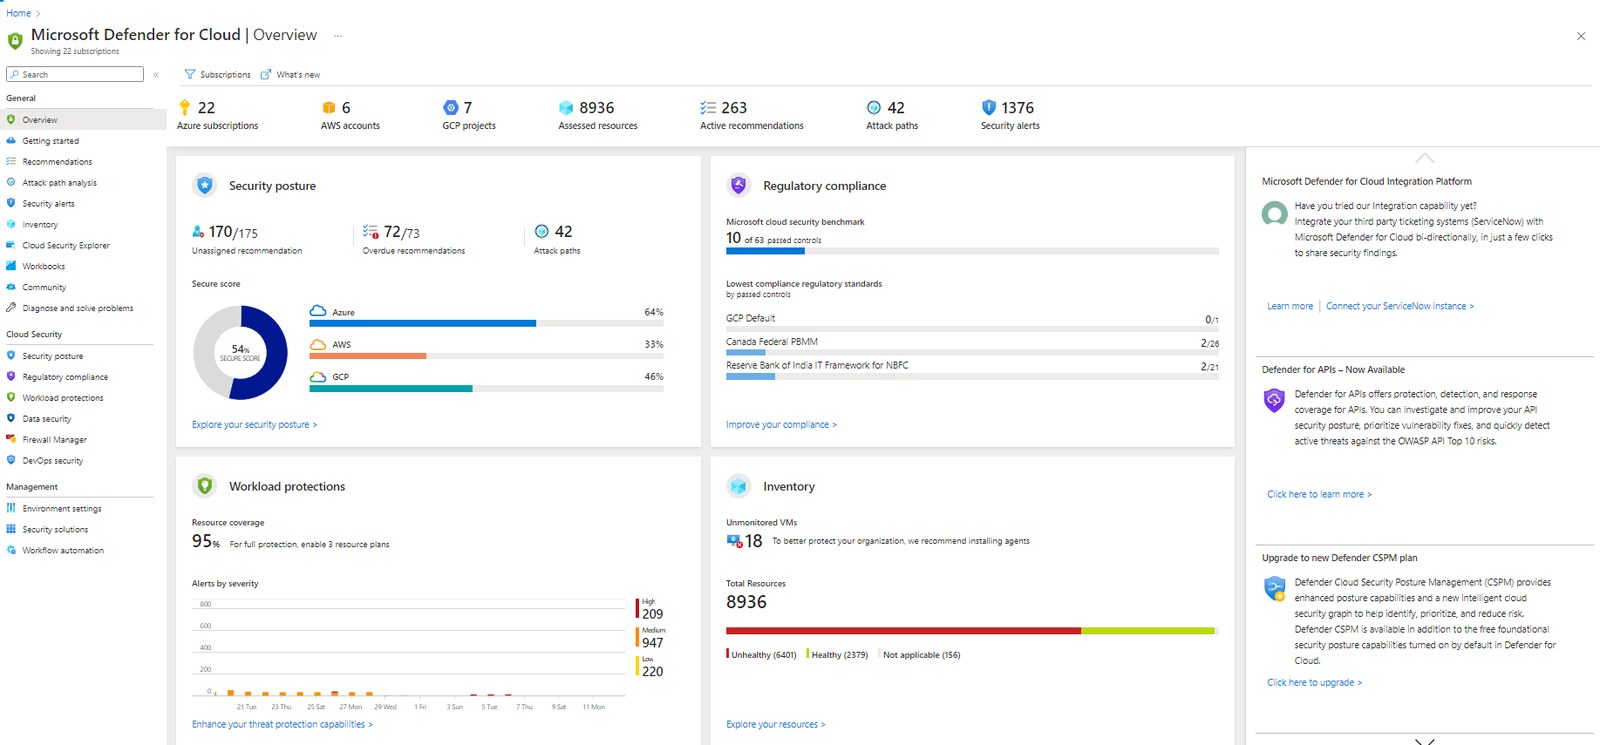The width and height of the screenshot is (1600, 745).
Task: Open the ellipsis more options menu
Action: [x=338, y=35]
